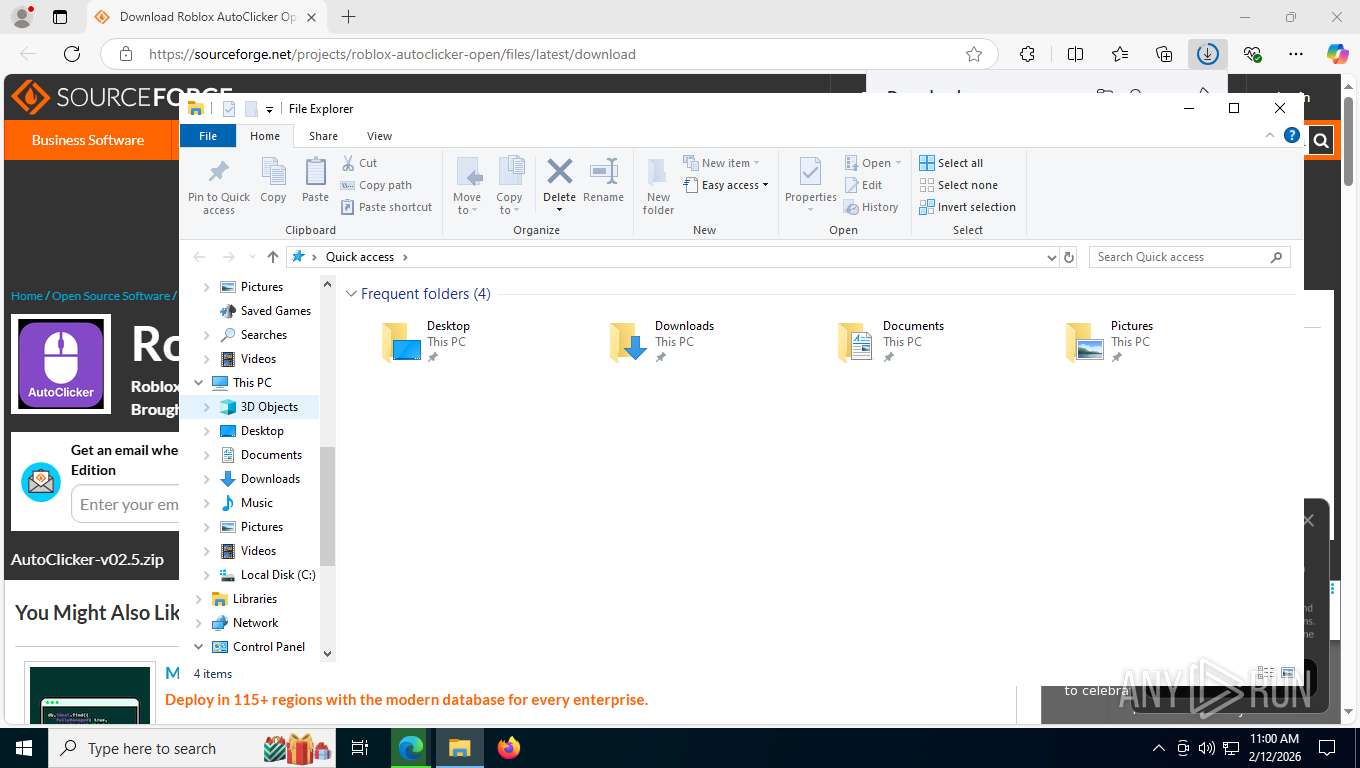Switch to details view icon
This screenshot has width=1360, height=768.
pyautogui.click(x=1265, y=674)
